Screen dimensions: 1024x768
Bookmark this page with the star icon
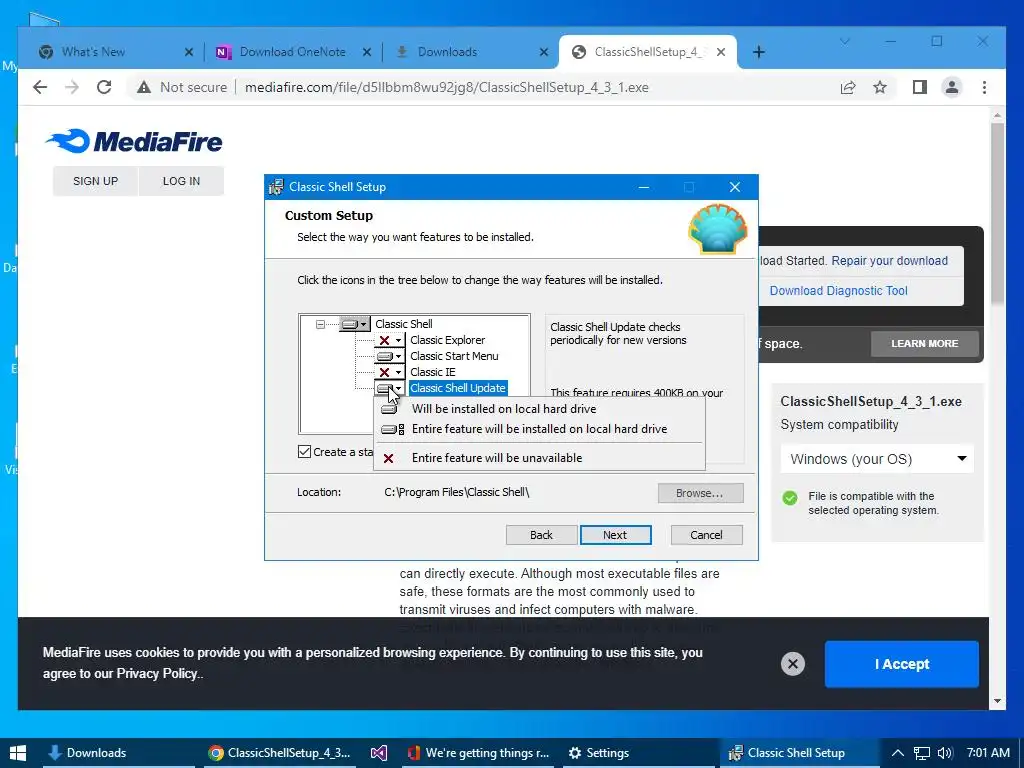point(880,88)
